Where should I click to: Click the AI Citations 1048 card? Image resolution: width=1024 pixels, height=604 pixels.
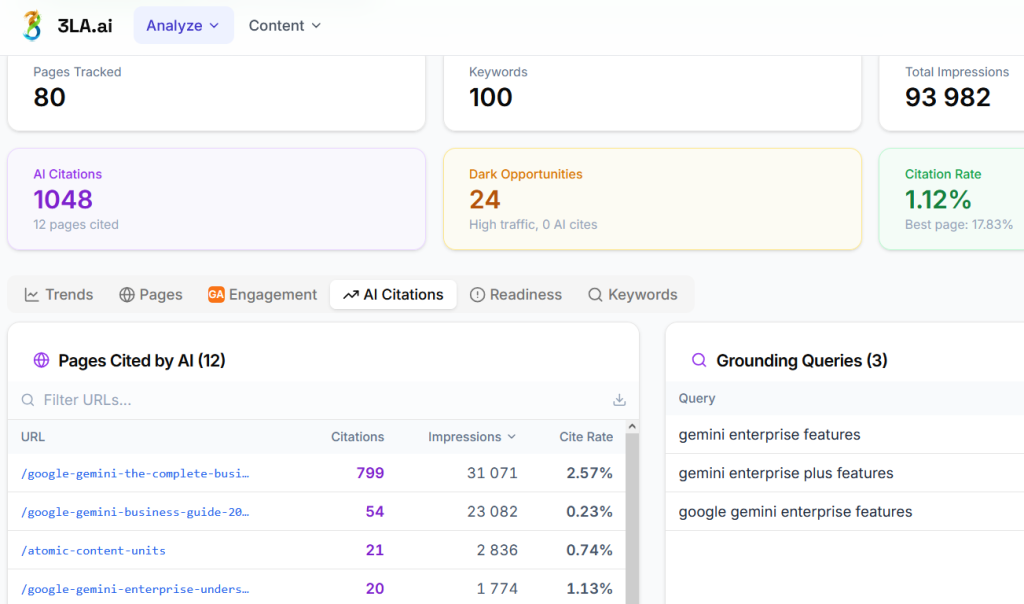[x=216, y=199]
